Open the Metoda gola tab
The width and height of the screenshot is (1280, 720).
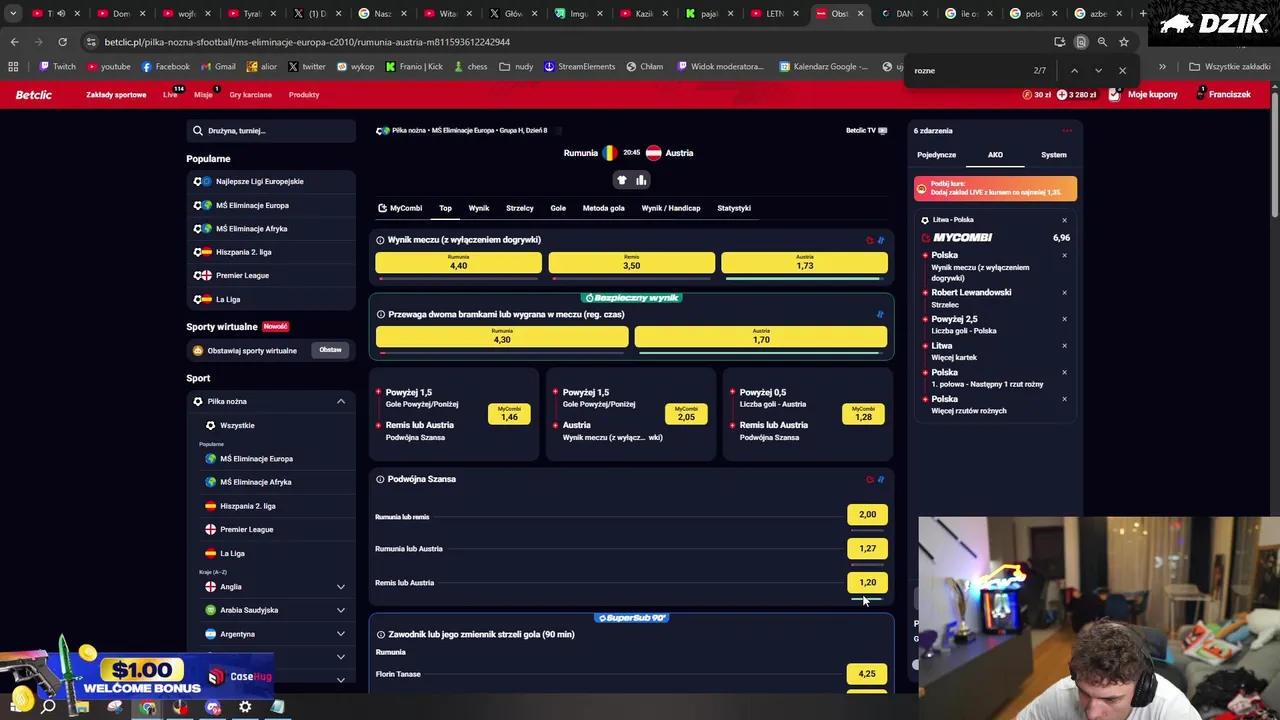[x=604, y=208]
